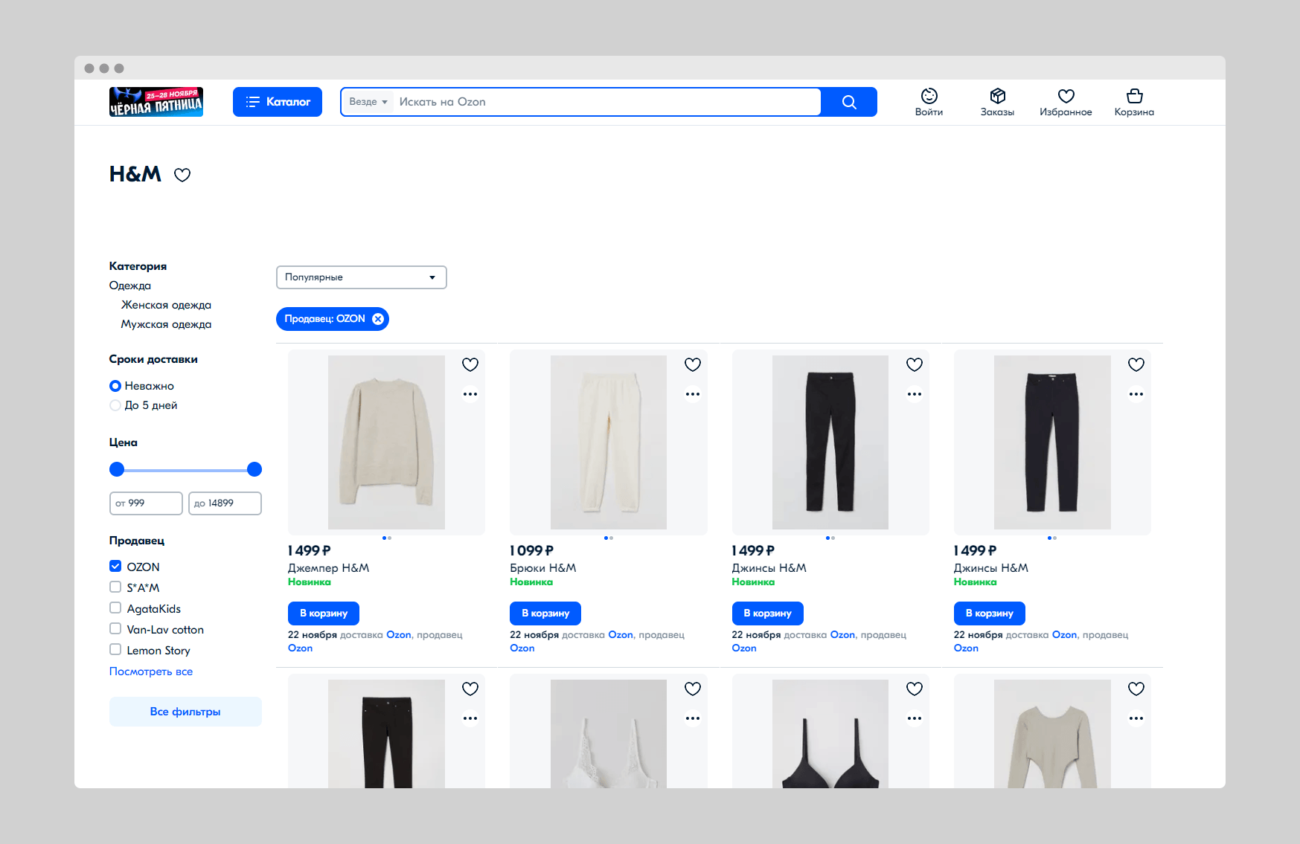This screenshot has height=844, width=1300.
Task: Click the Посмотреть все sellers link
Action: [x=150, y=671]
